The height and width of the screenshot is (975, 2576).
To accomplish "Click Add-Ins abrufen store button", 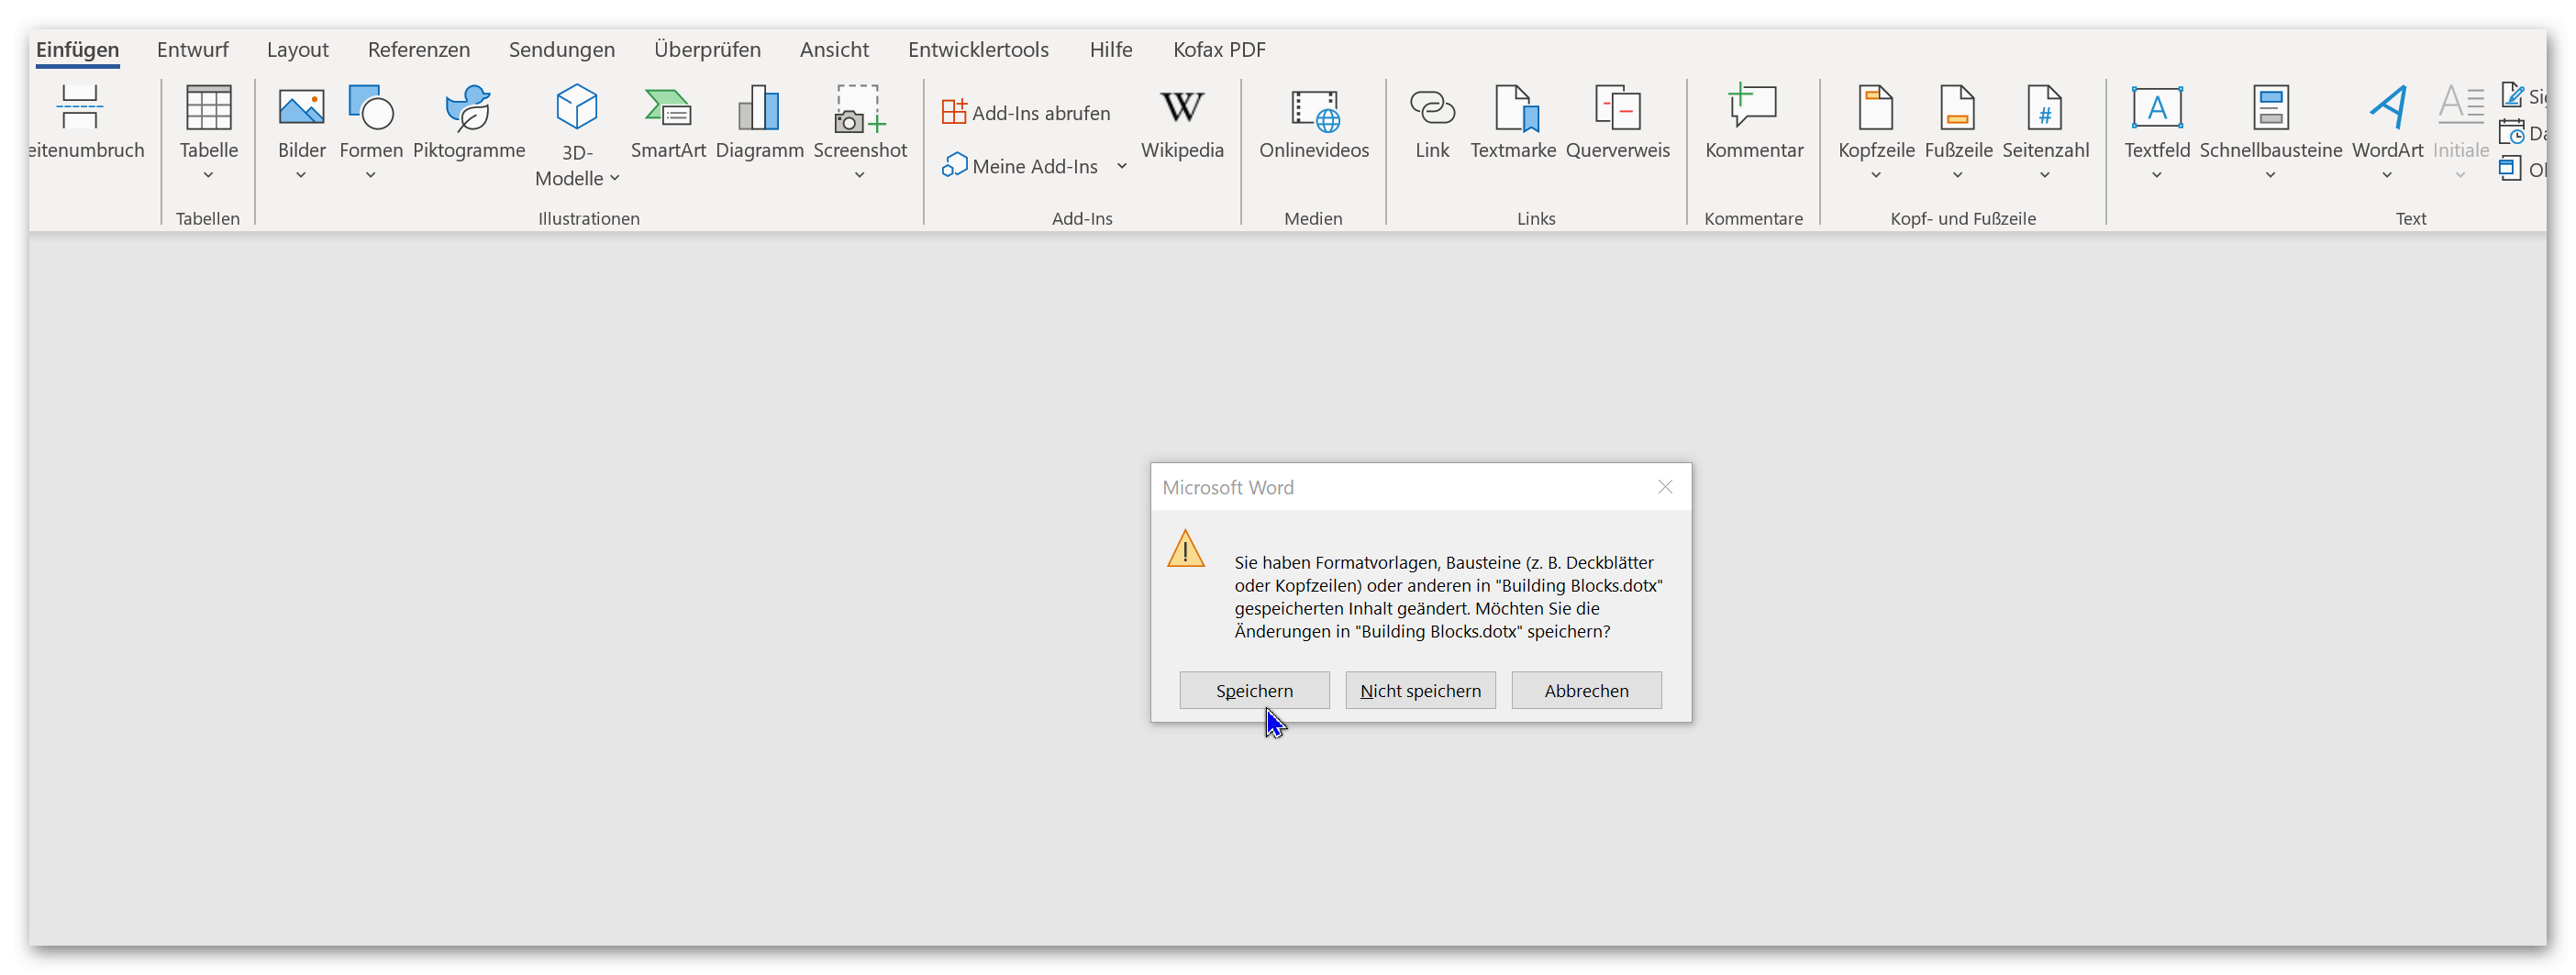I will pos(1026,113).
